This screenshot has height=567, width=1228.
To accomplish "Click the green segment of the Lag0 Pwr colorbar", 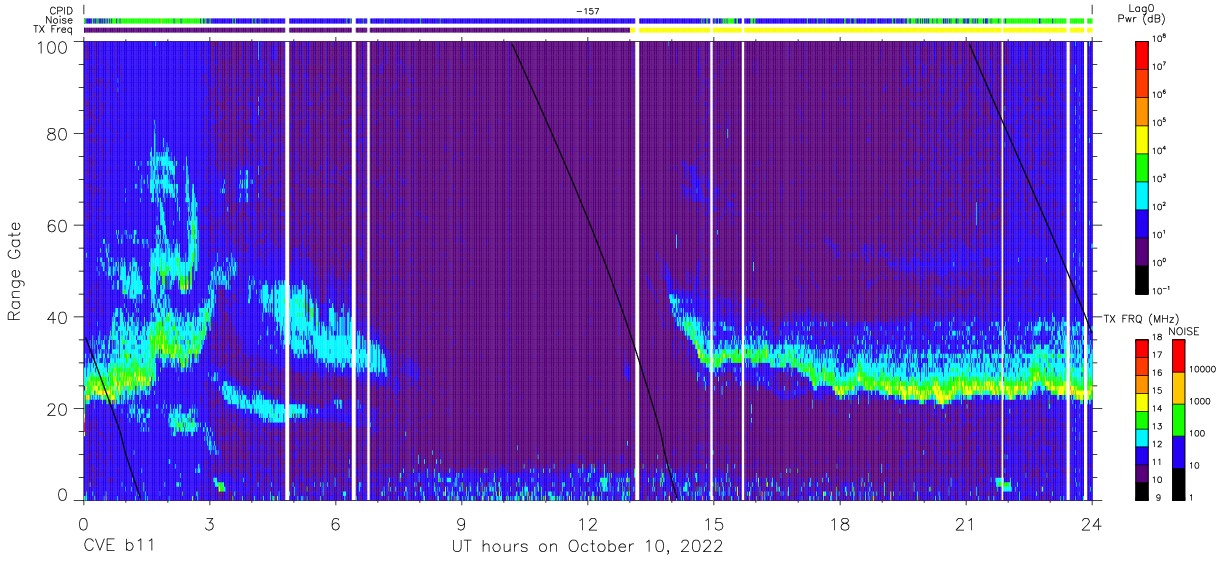I will coord(1142,167).
